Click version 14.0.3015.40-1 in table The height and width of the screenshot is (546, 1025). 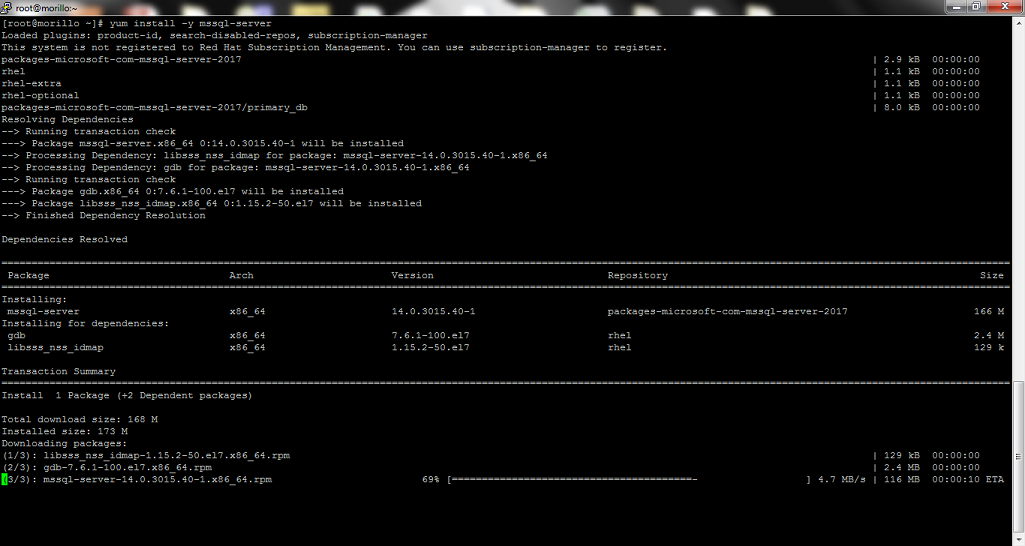(x=433, y=311)
